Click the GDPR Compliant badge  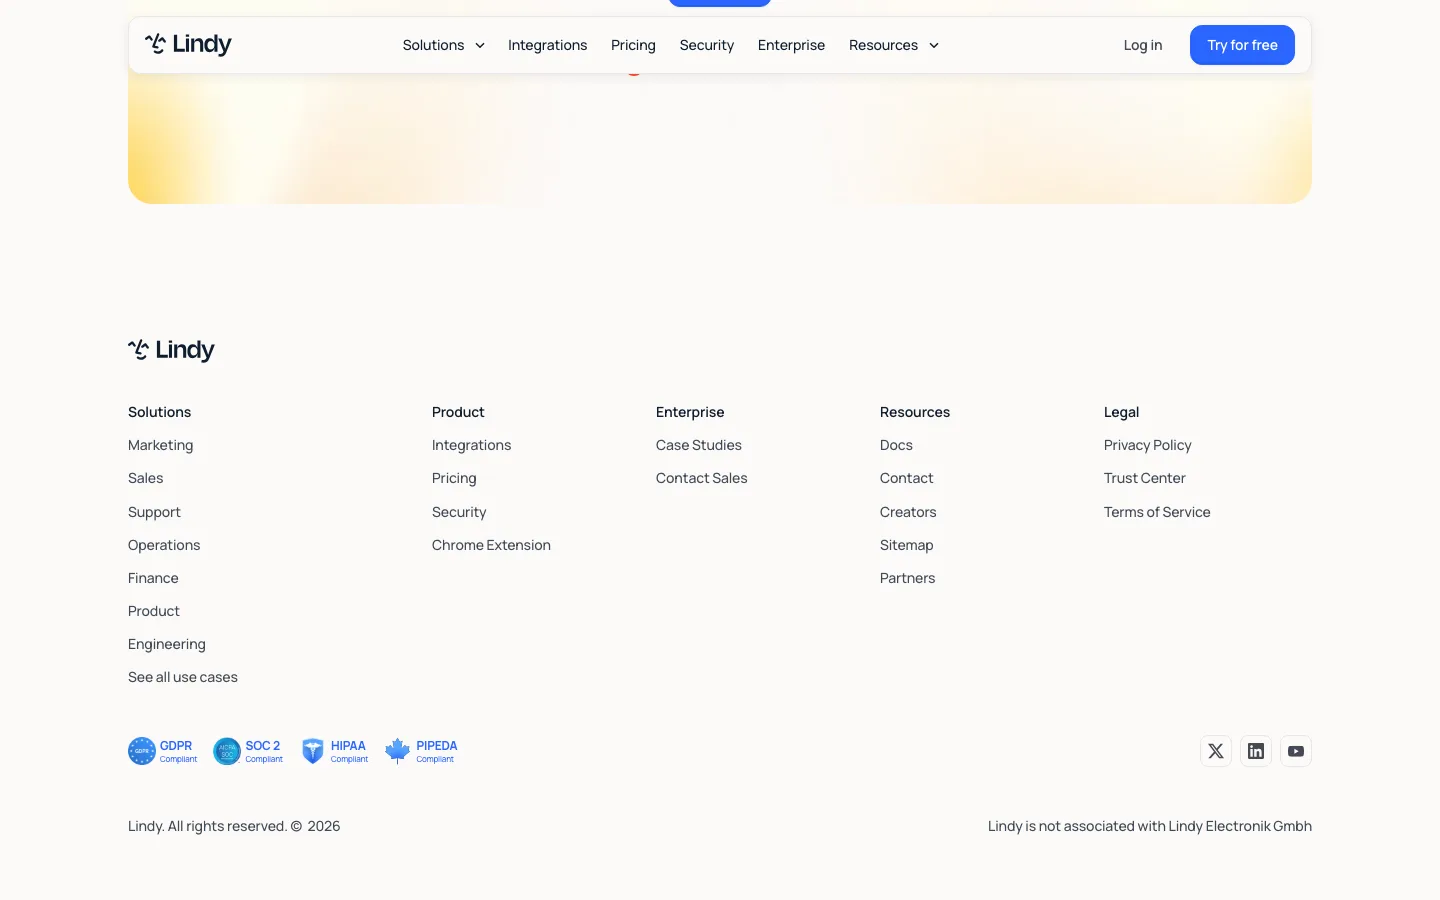(x=163, y=751)
